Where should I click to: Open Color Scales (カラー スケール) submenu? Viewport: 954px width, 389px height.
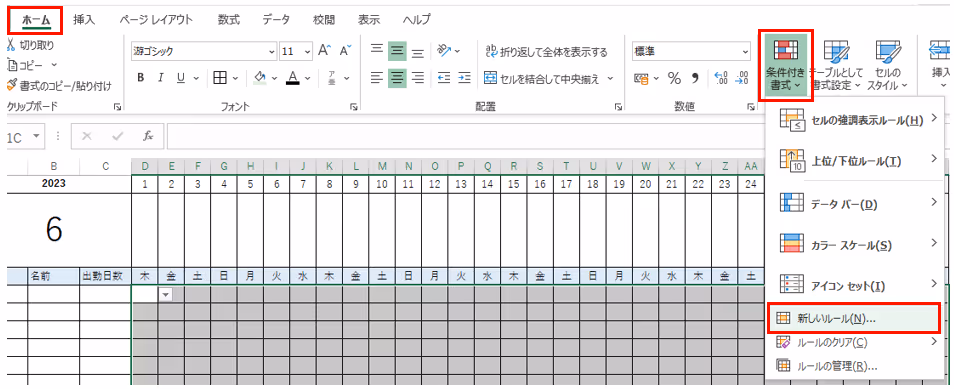[858, 245]
